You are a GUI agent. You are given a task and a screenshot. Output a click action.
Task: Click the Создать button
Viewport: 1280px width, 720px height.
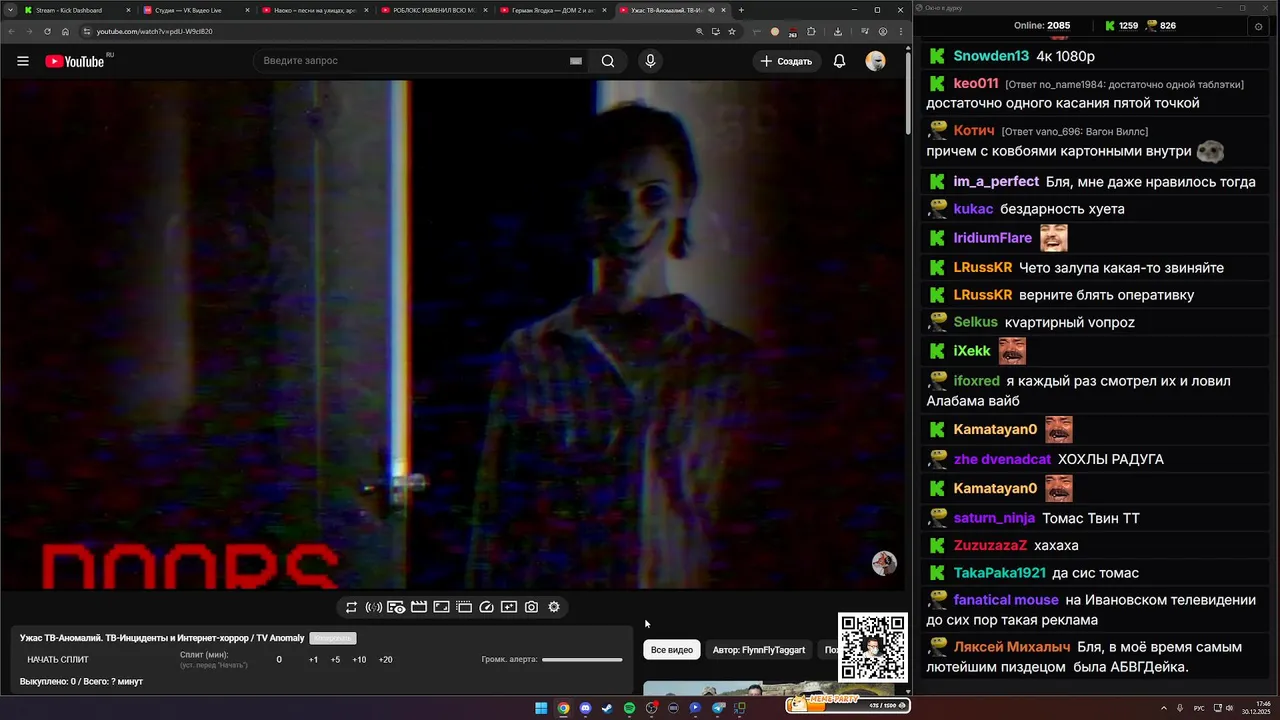(x=786, y=61)
